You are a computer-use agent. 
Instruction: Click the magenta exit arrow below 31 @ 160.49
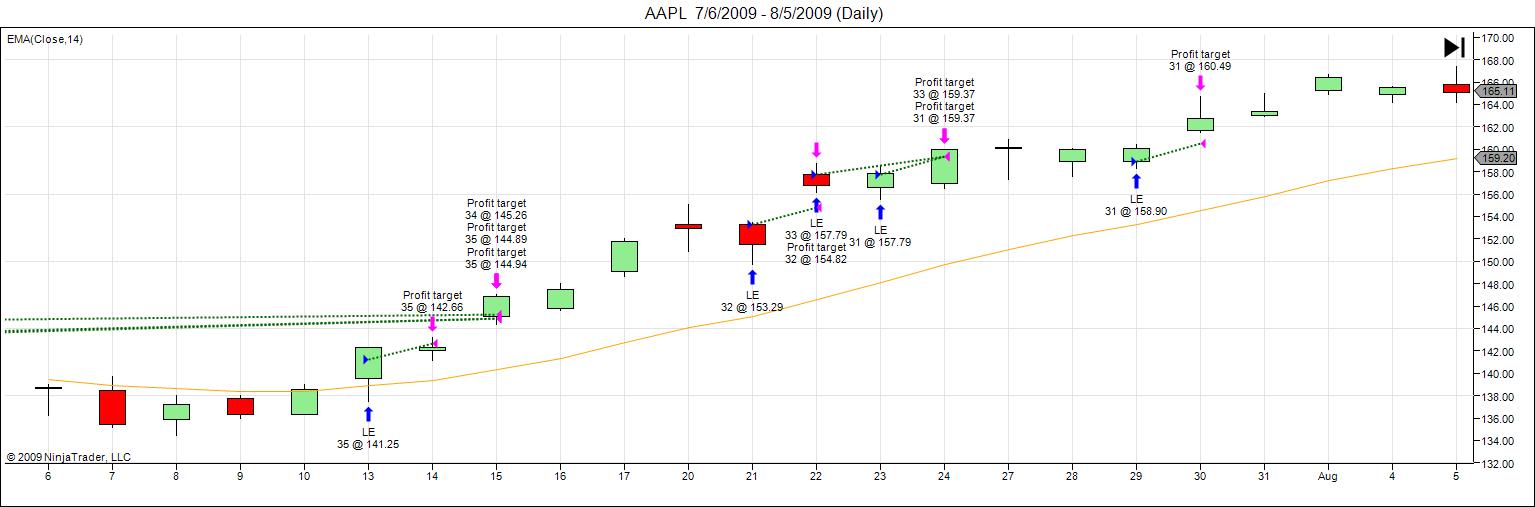[1200, 82]
